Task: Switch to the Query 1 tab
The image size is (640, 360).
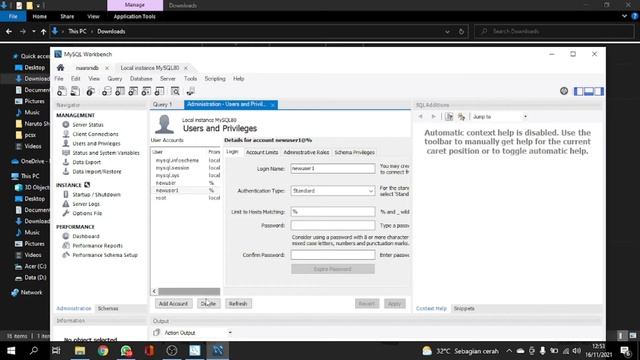Action: click(x=162, y=104)
